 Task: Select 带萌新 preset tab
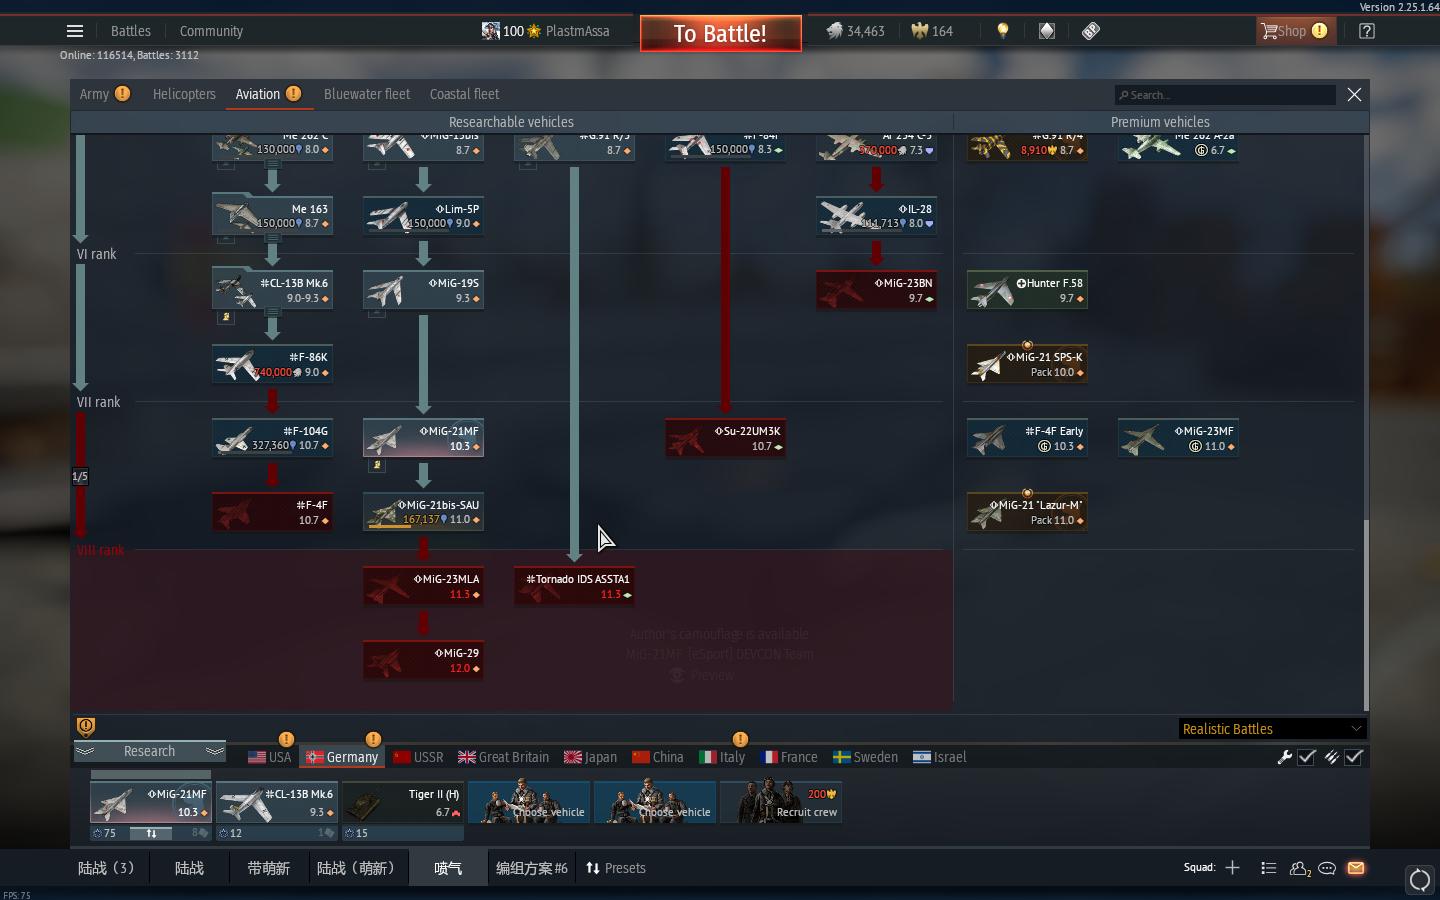tap(269, 868)
